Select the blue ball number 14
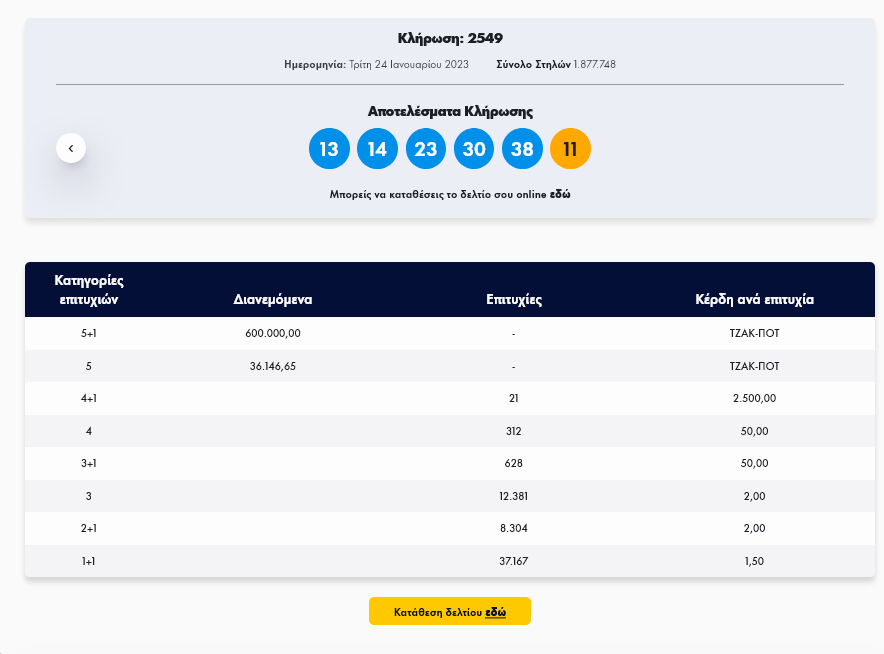This screenshot has height=654, width=884. [x=377, y=149]
